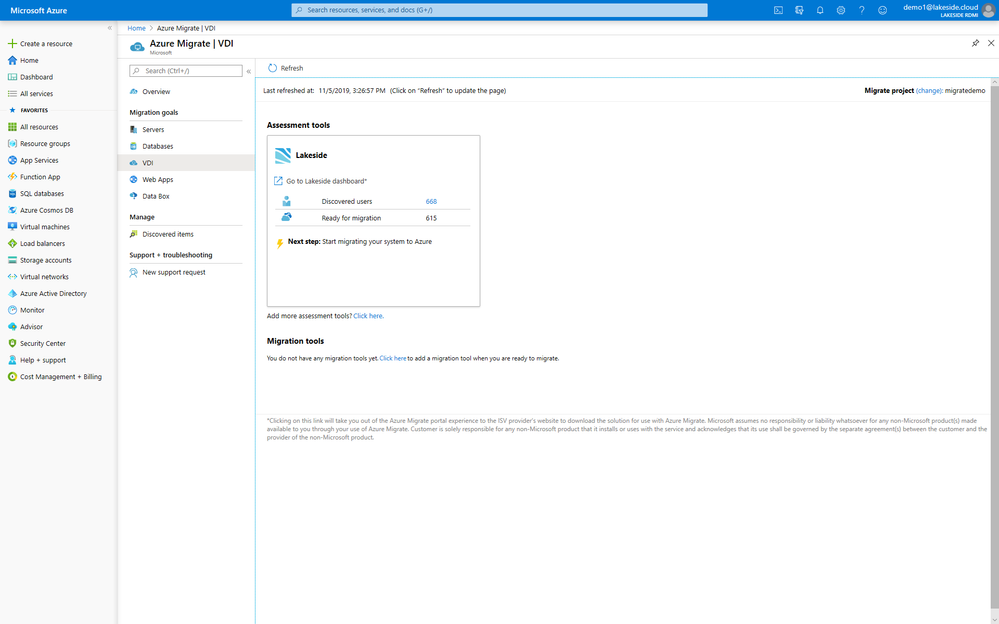Screen dimensions: 999x624
Task: Select Databases under Migration goals
Action: click(x=157, y=146)
